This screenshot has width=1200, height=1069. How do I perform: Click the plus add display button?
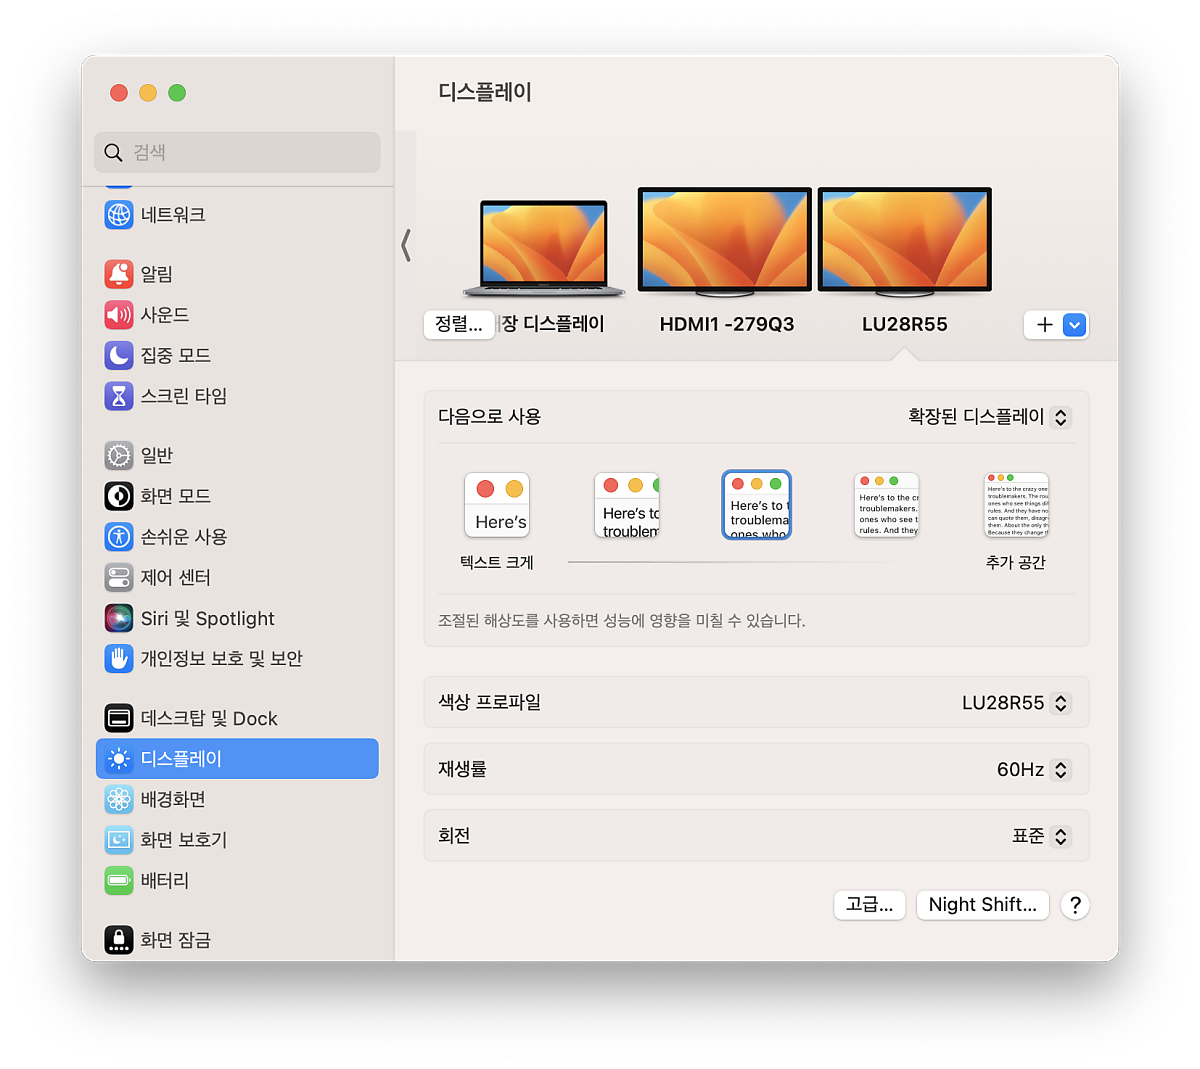[1044, 325]
